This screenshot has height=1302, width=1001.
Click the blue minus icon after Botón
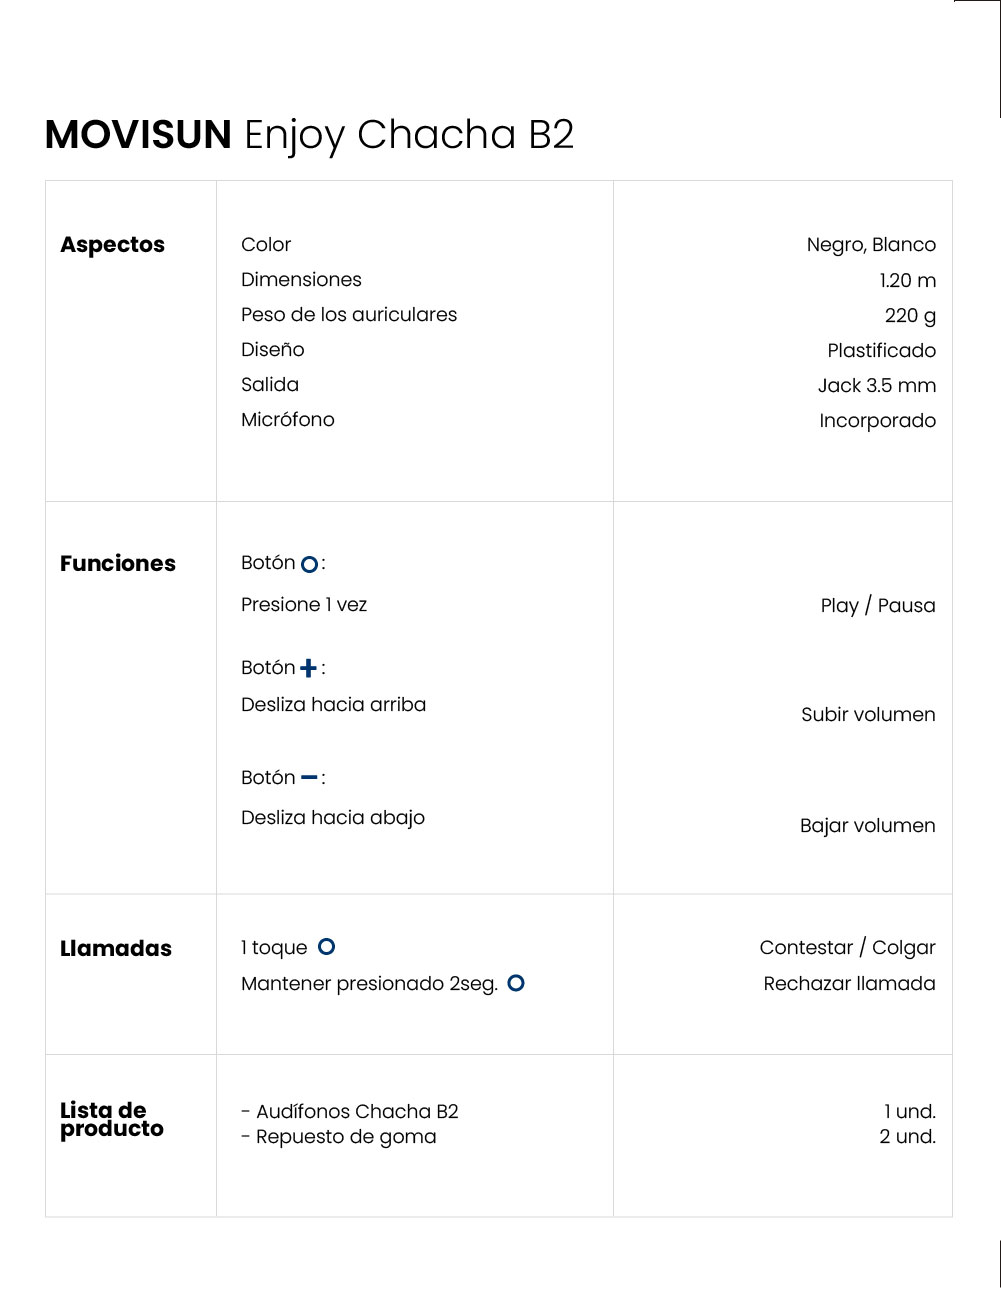(309, 777)
